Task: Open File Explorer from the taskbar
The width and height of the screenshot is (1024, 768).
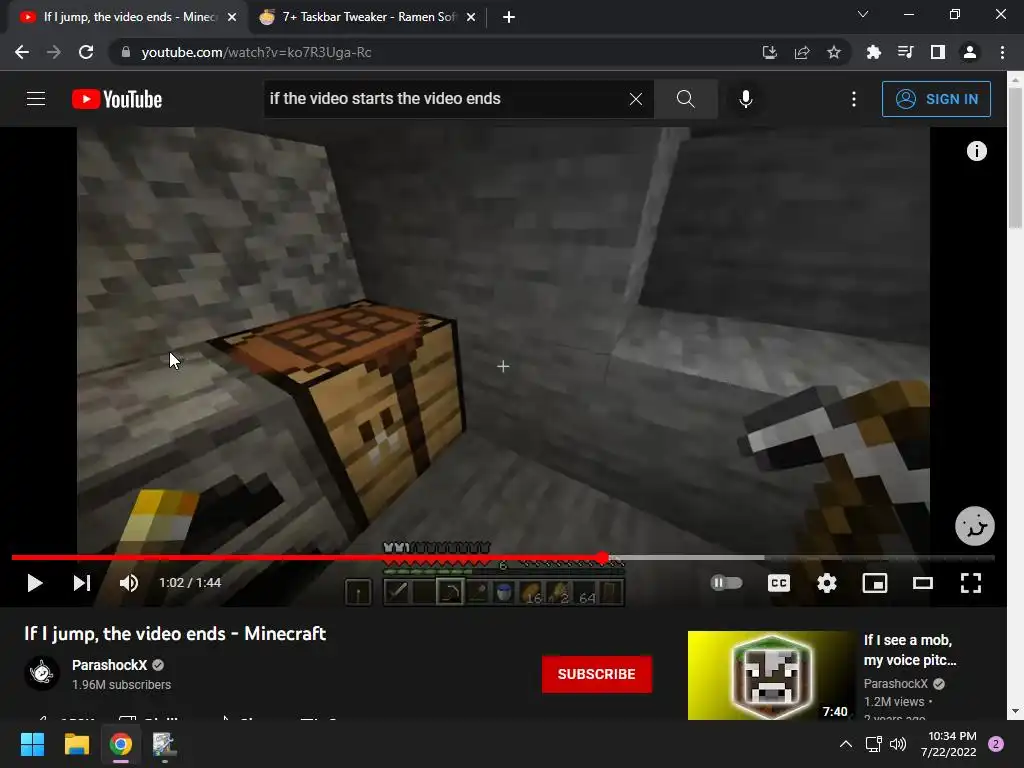Action: point(76,744)
